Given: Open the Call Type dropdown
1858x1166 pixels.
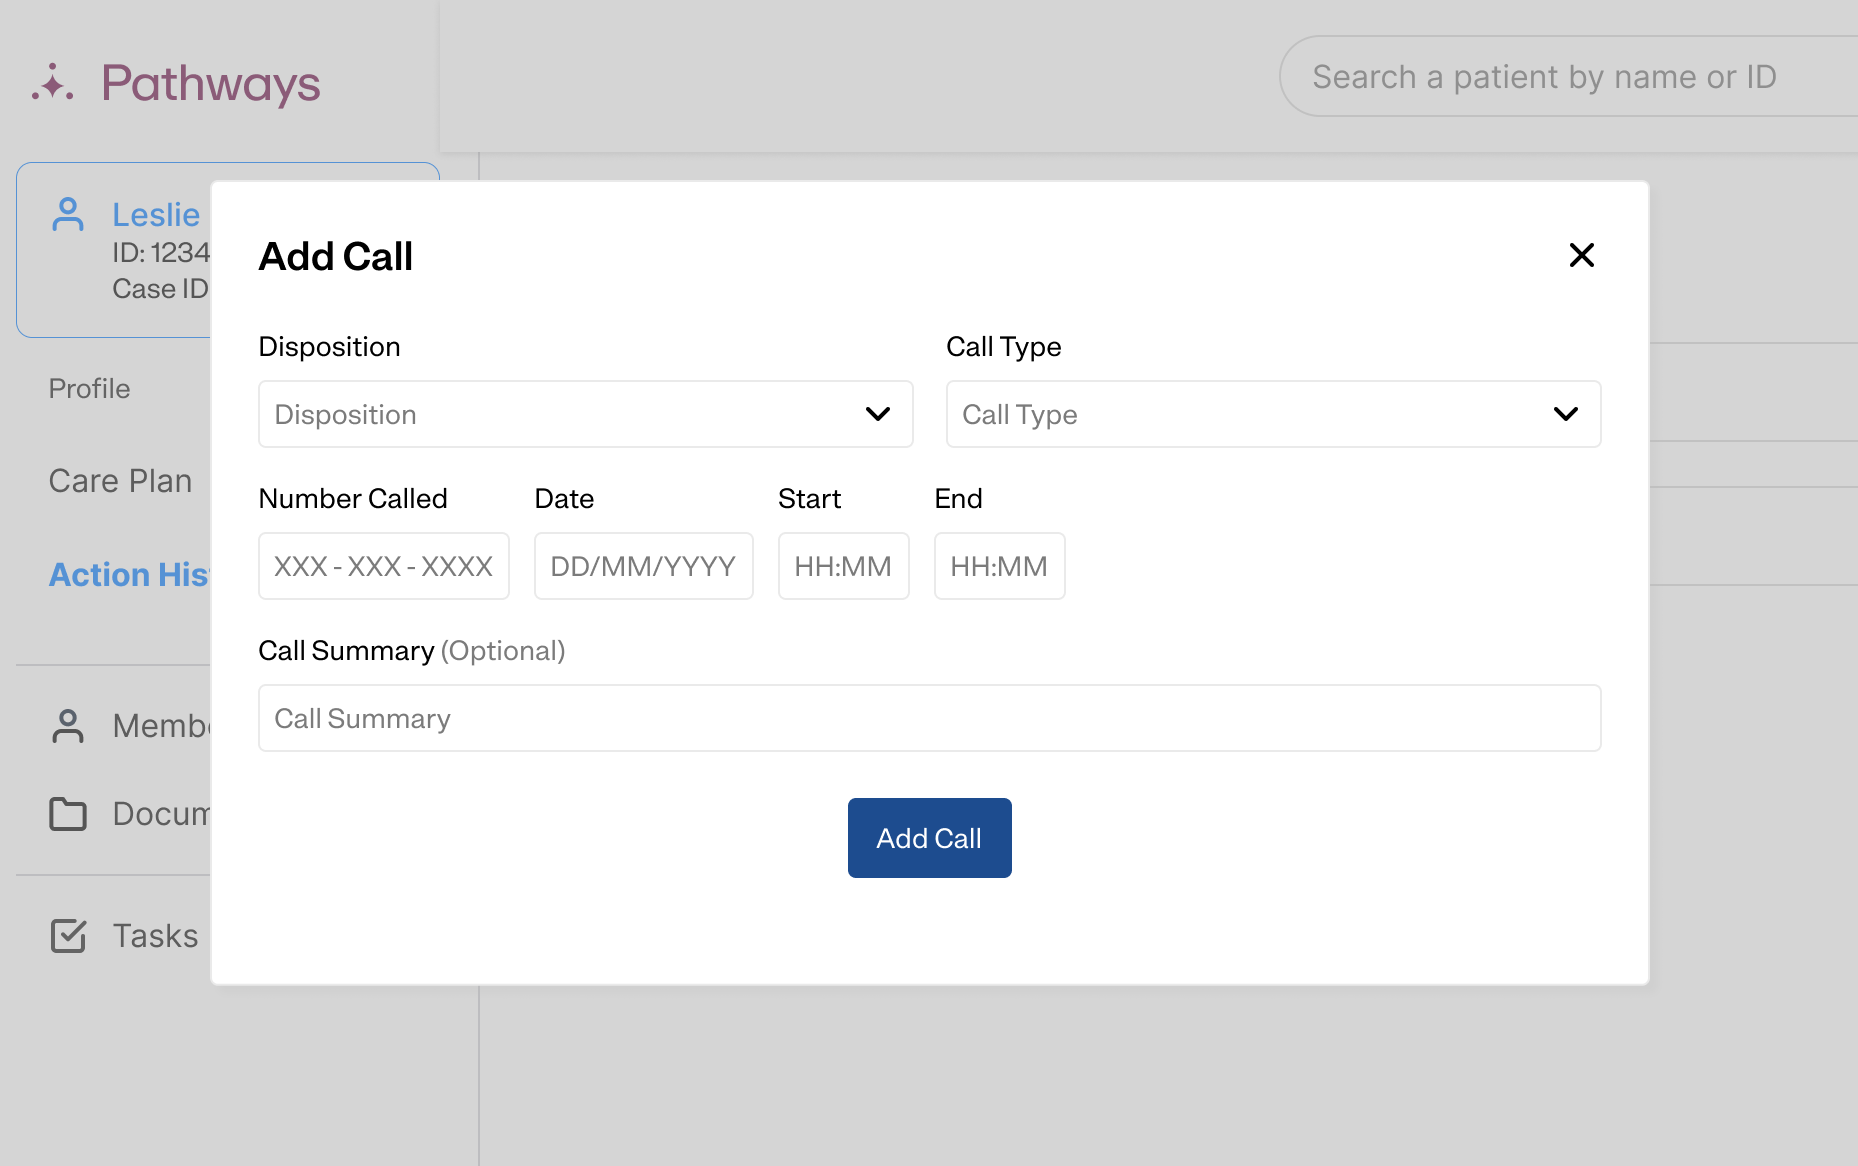Looking at the screenshot, I should point(1273,414).
